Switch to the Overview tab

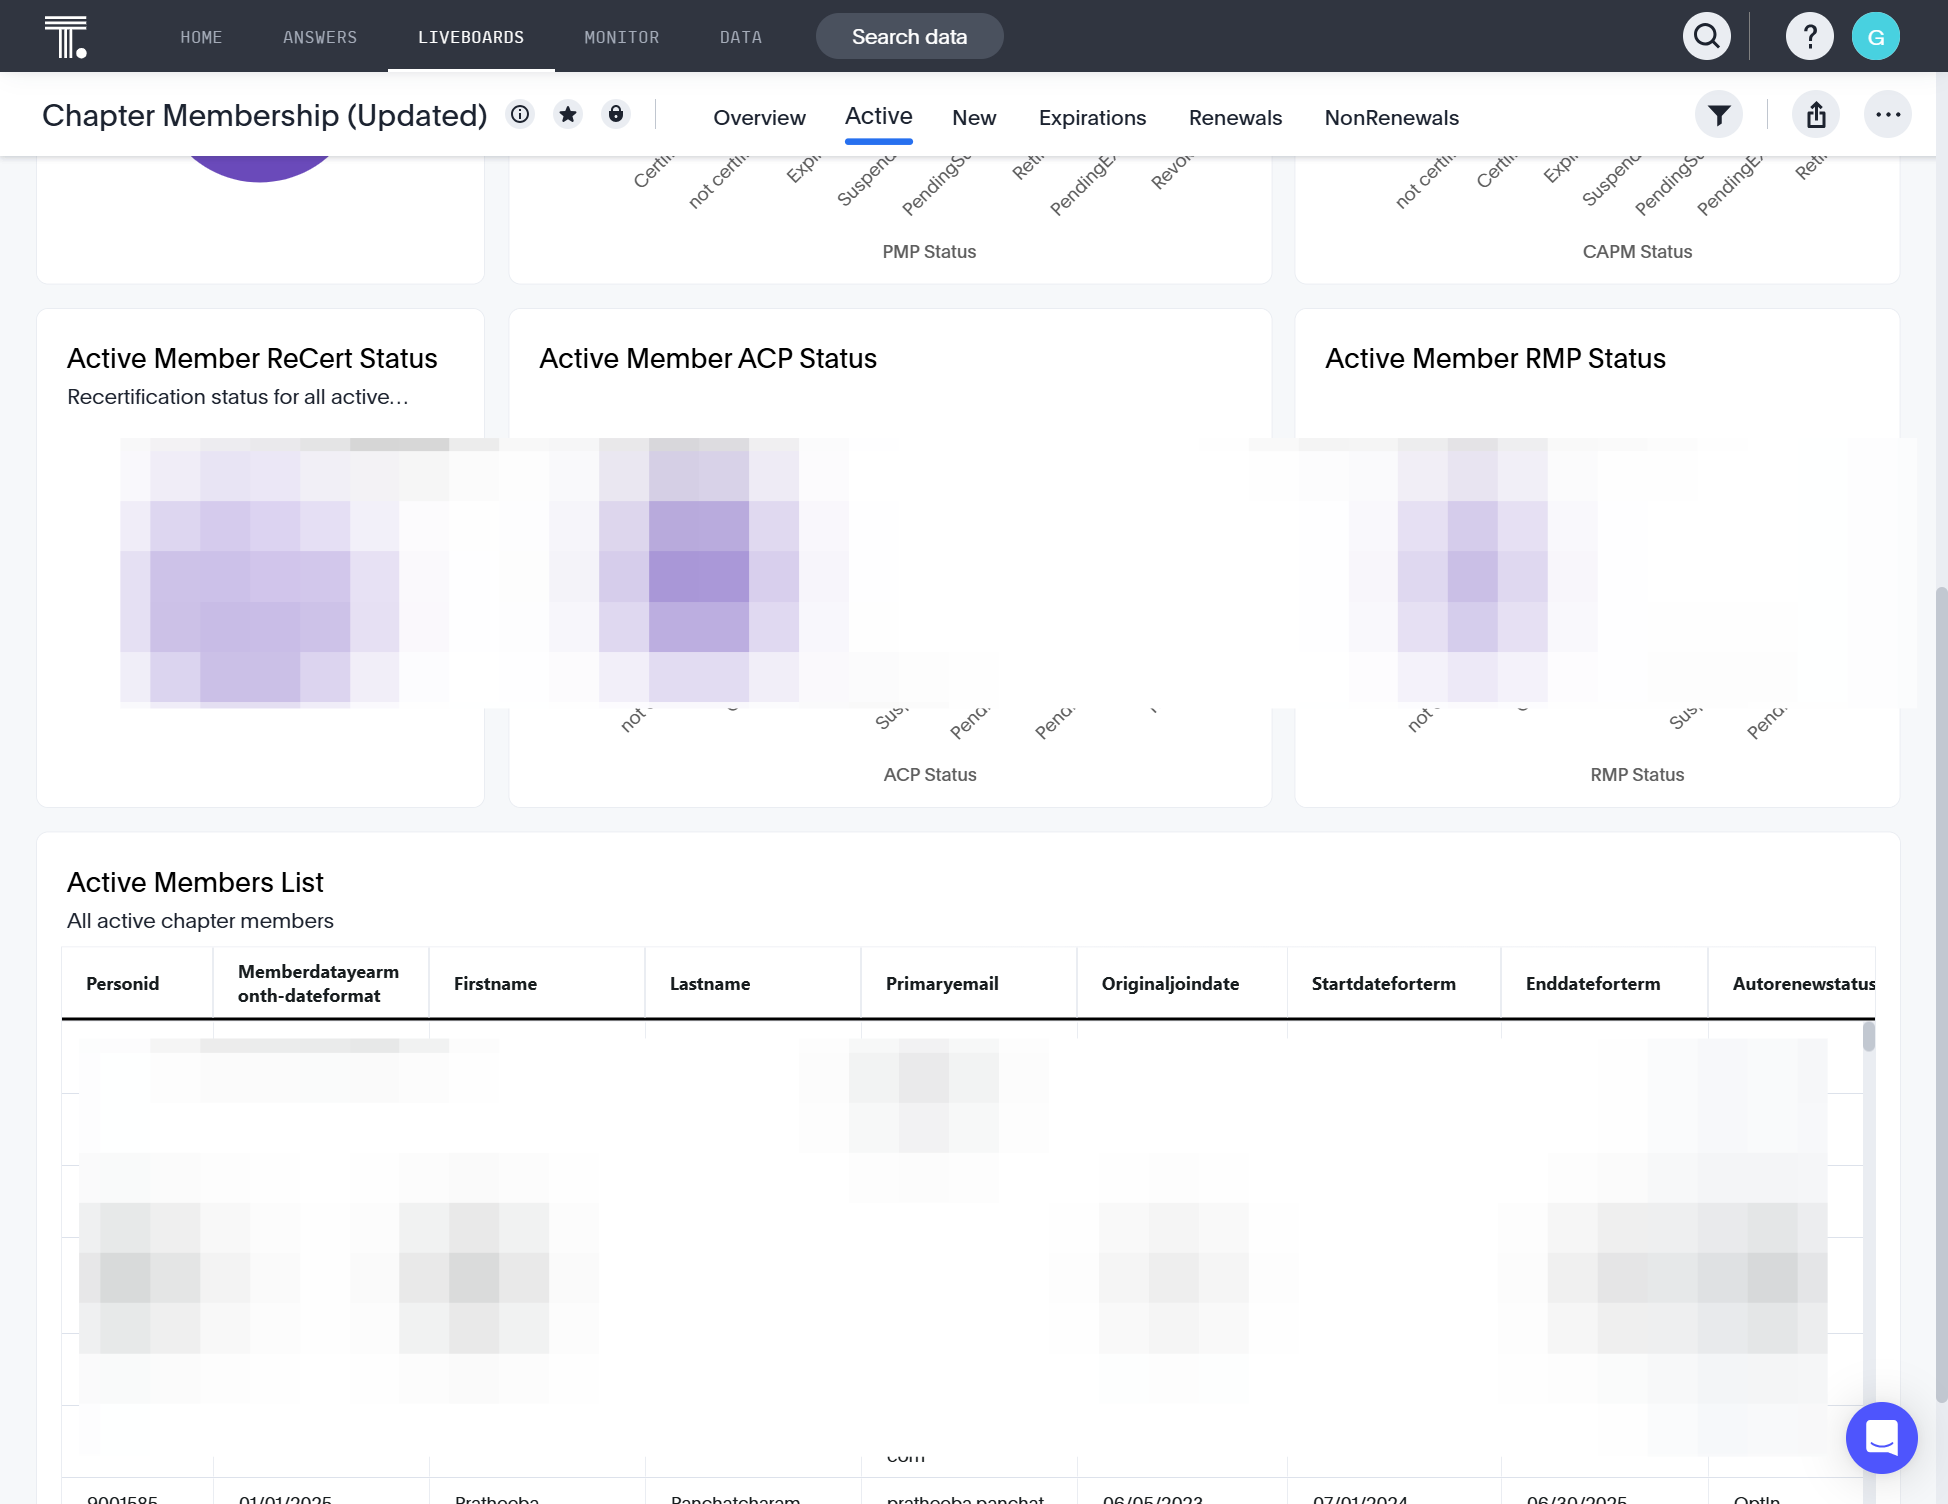(760, 118)
